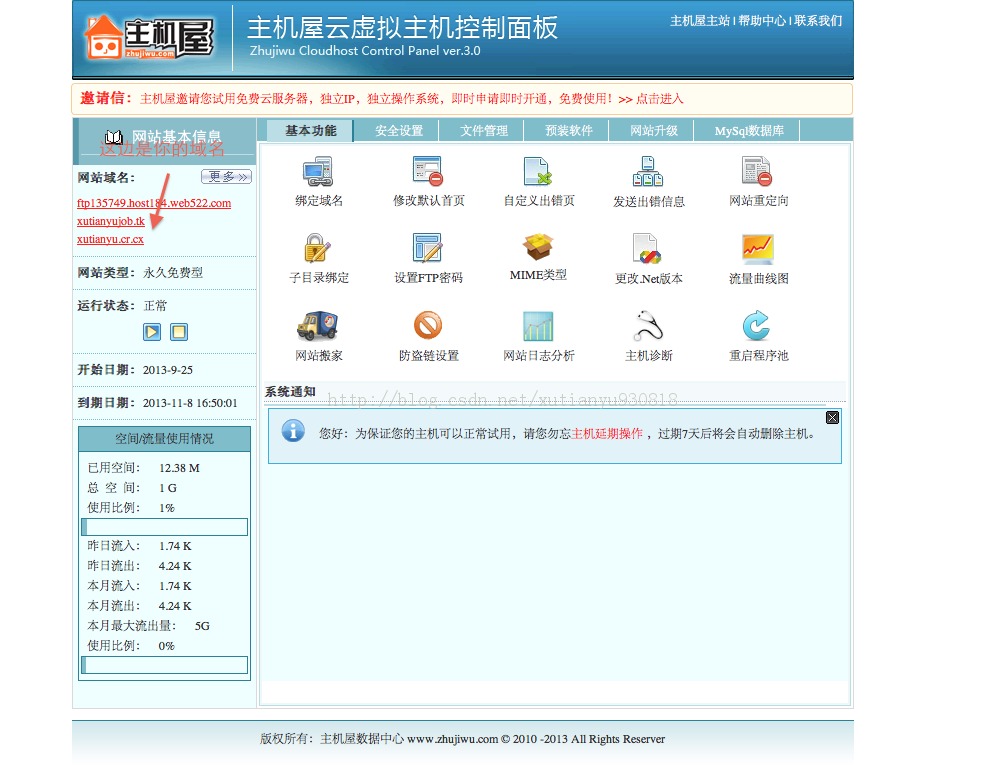Click the blue info icon in notification
Screen dimensions: 988x778
293,431
